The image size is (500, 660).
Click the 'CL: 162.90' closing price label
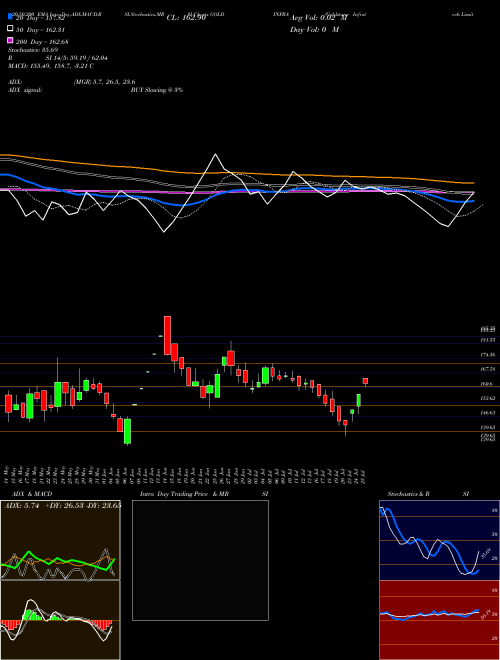(186, 18)
